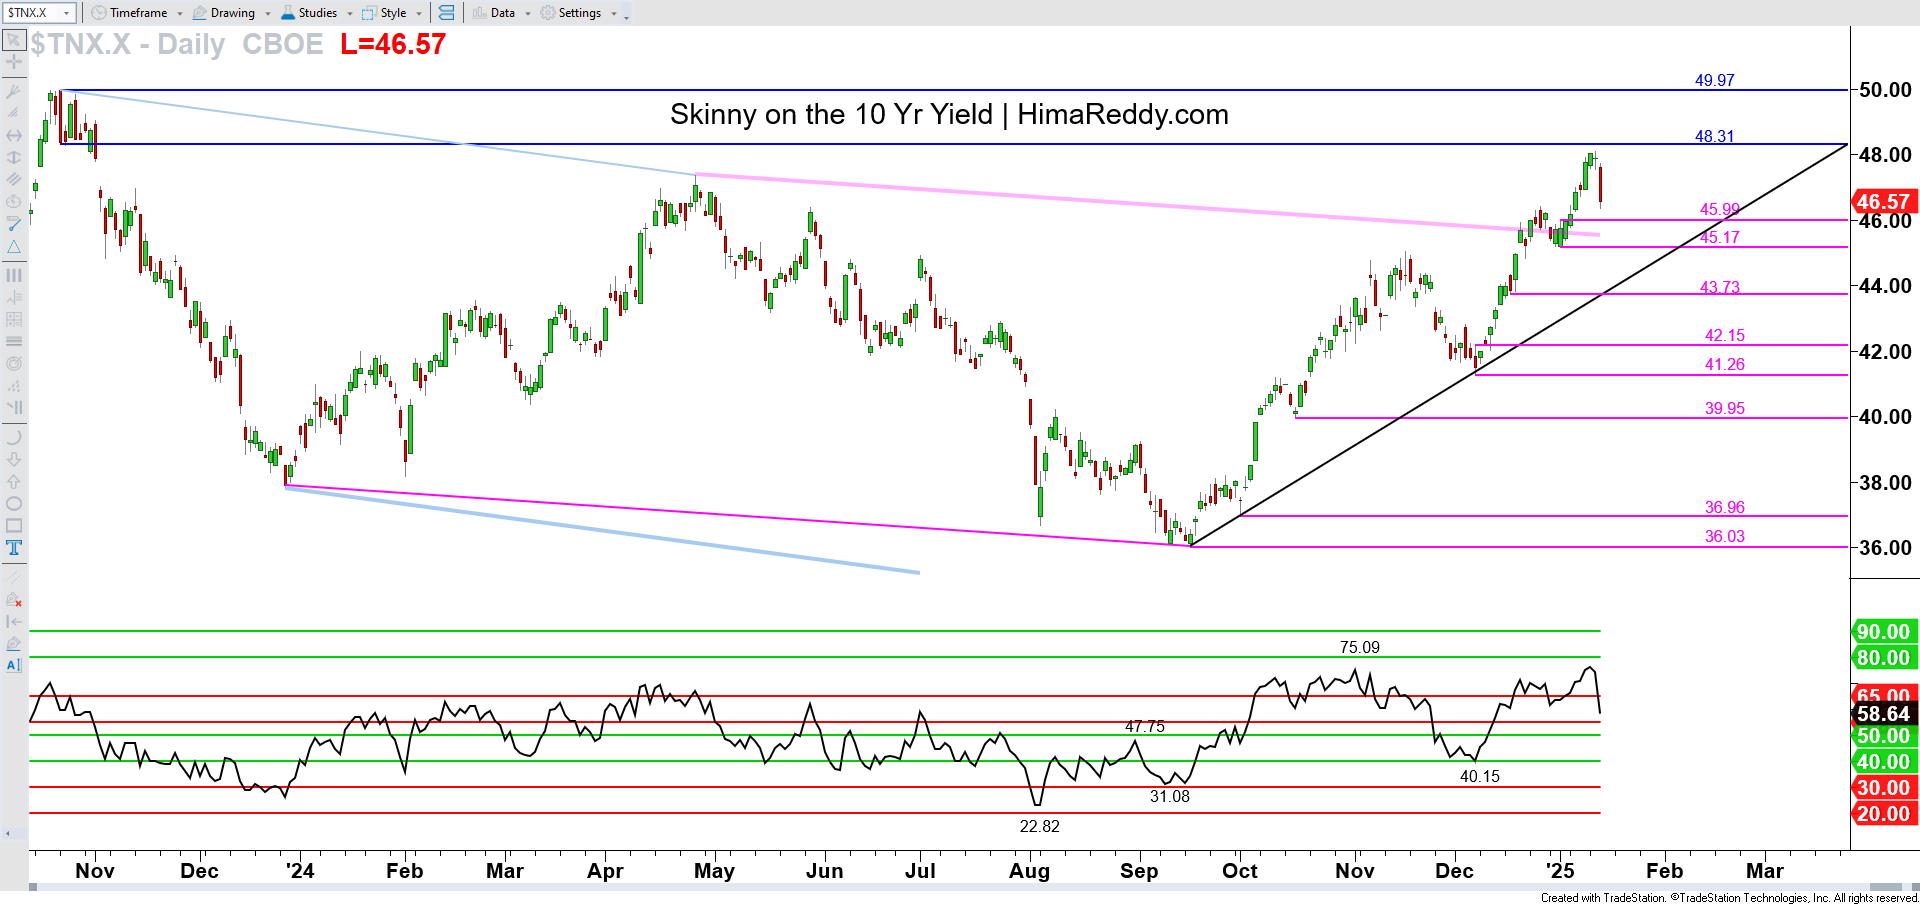
Task: Open the symbol dropdown beside $TNX.X
Action: tap(66, 13)
